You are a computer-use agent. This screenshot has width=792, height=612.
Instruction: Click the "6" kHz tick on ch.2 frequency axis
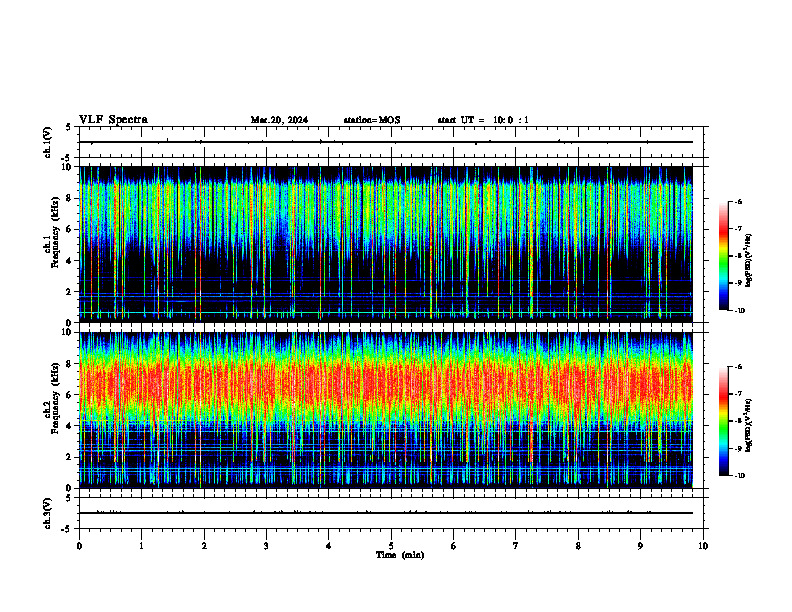[69, 395]
